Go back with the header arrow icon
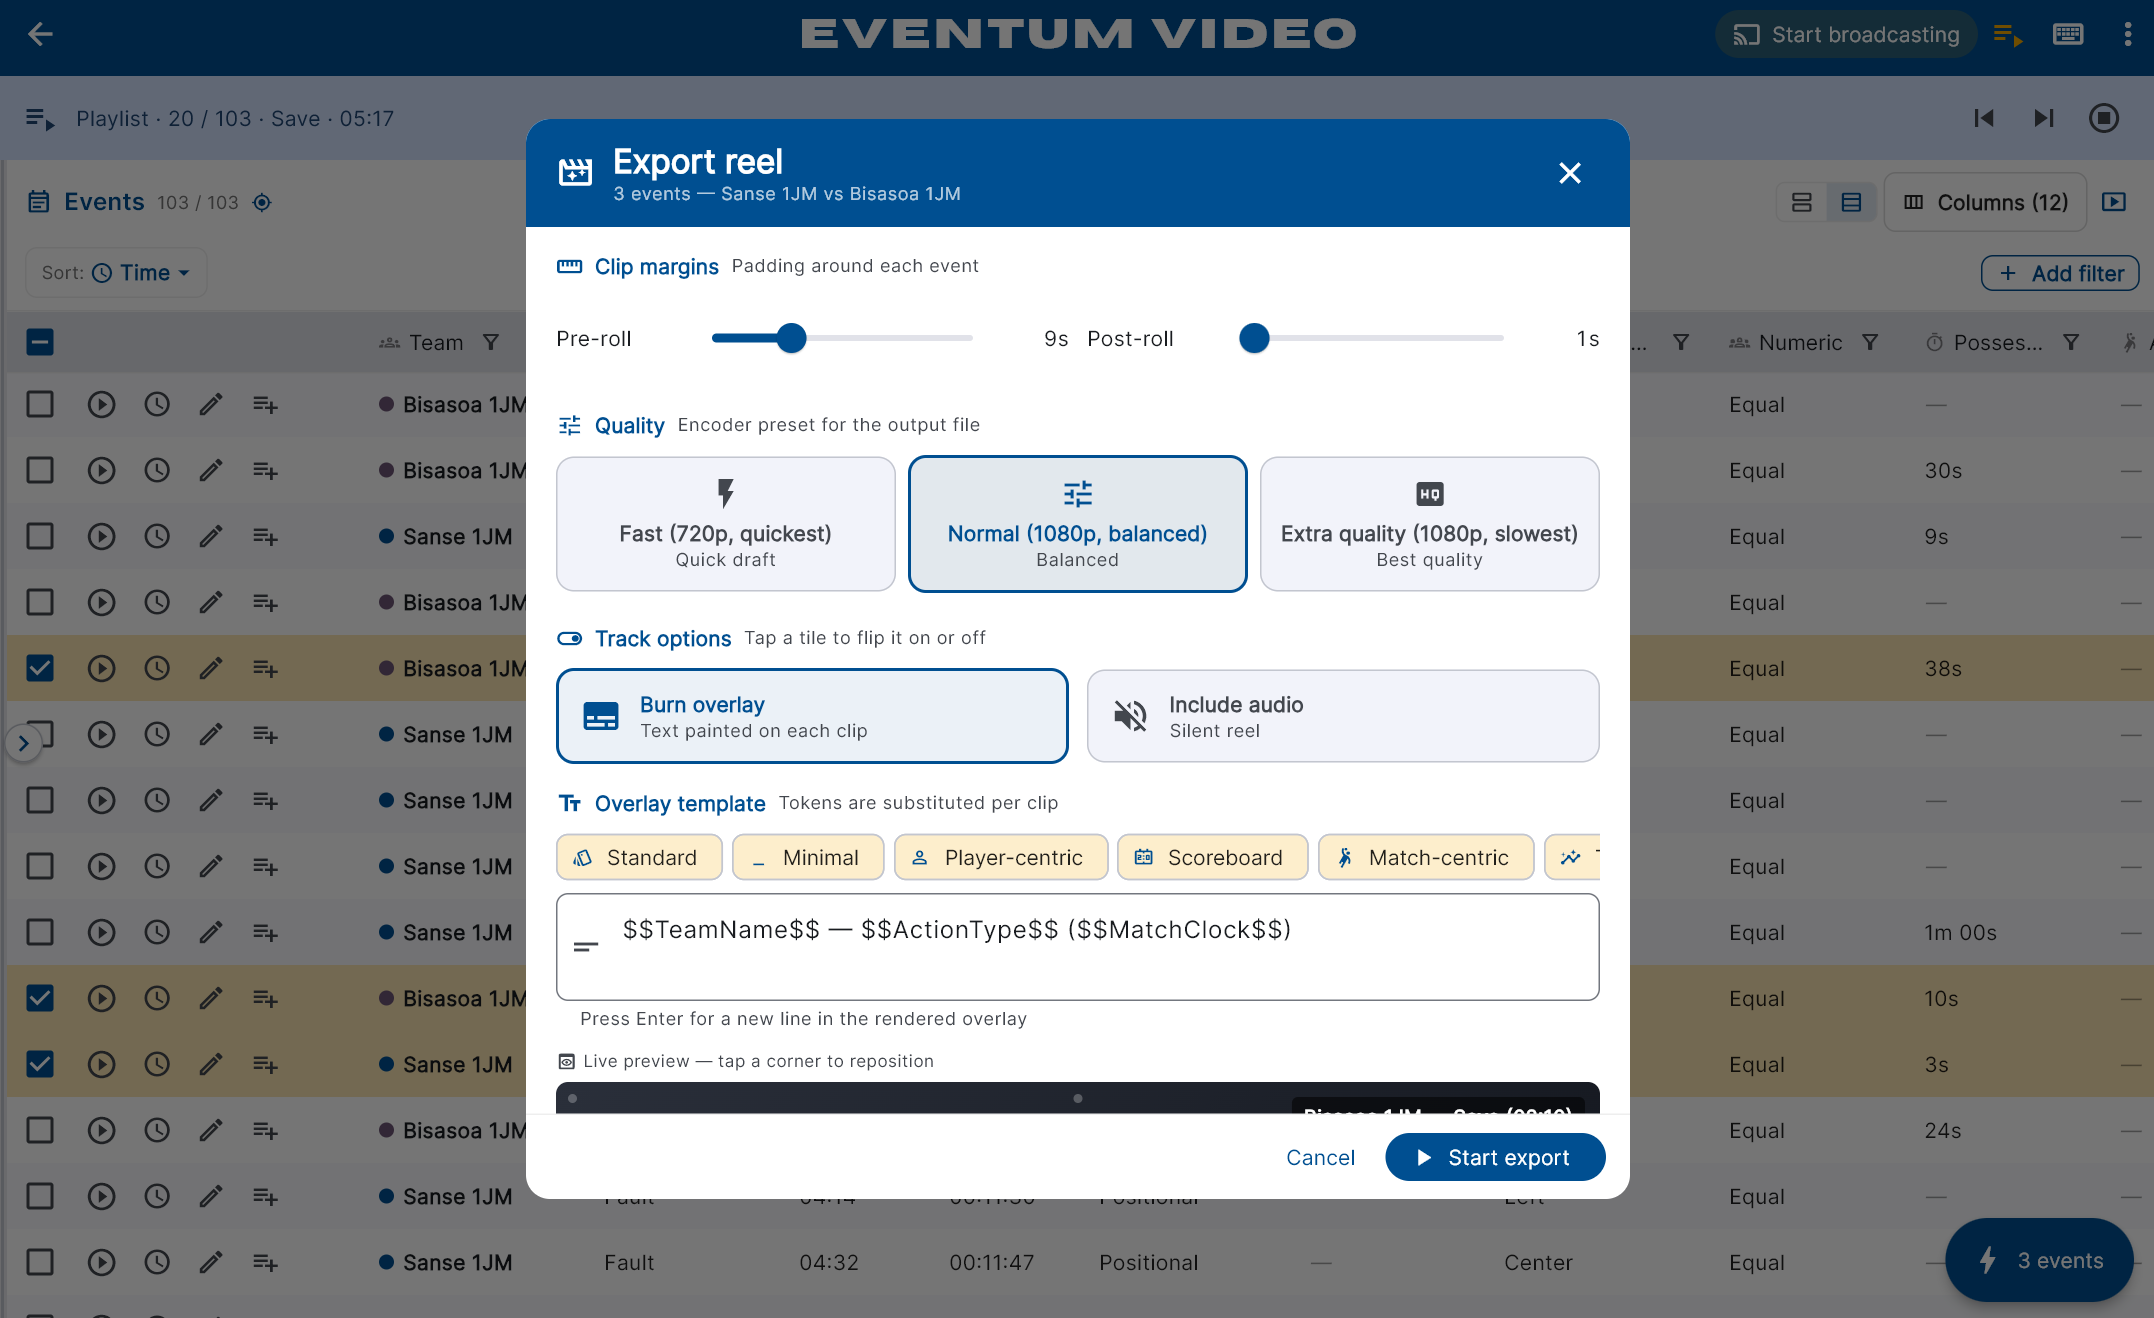 coord(40,34)
